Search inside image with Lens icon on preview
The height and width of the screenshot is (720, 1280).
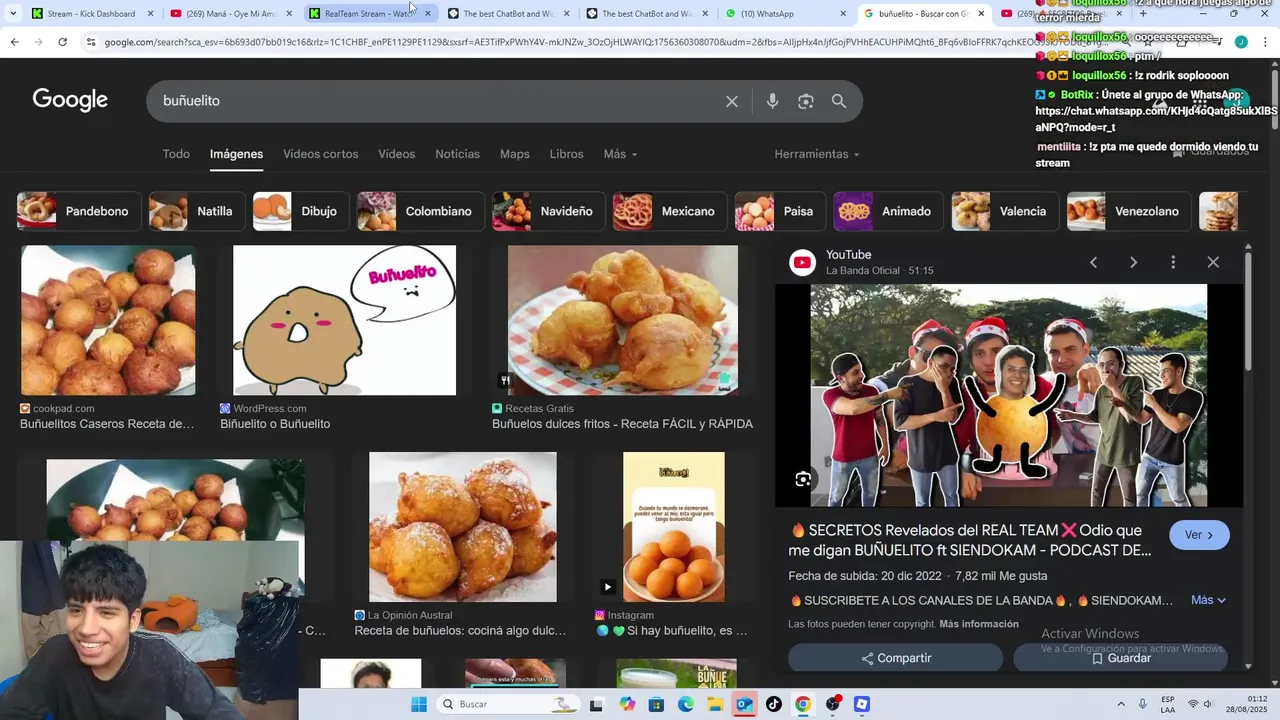point(803,479)
